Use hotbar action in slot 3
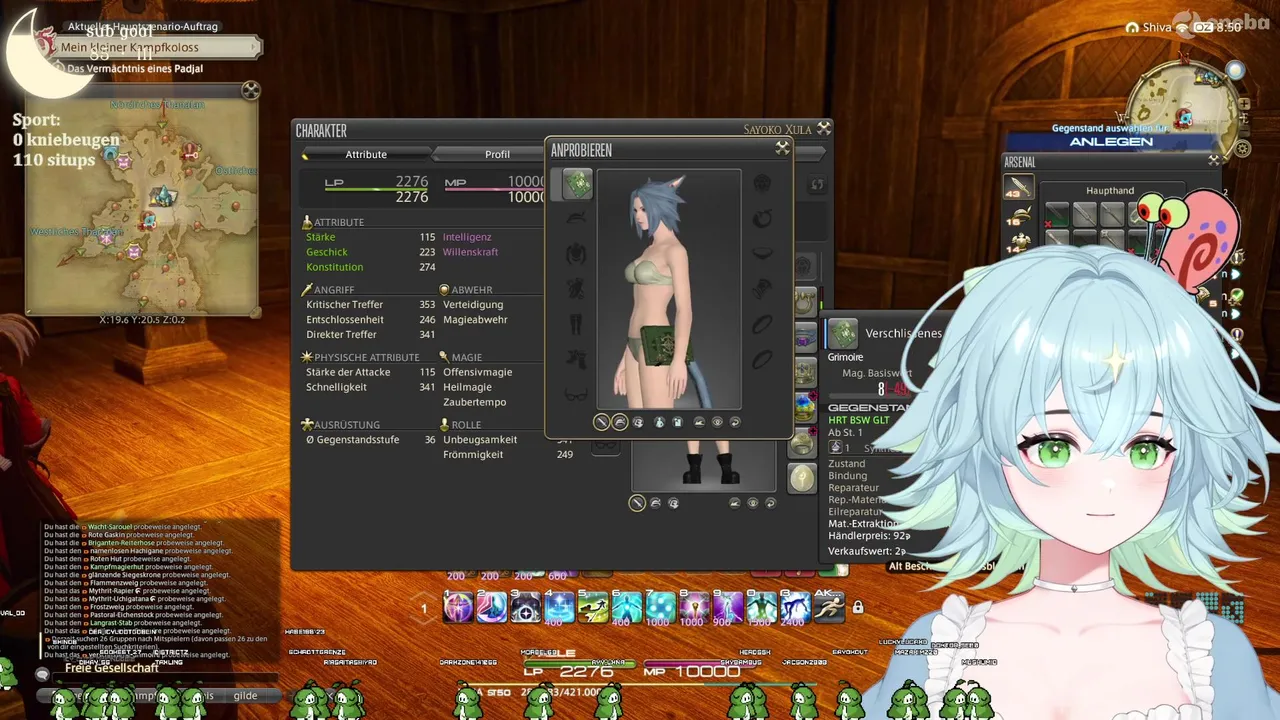 click(x=526, y=606)
